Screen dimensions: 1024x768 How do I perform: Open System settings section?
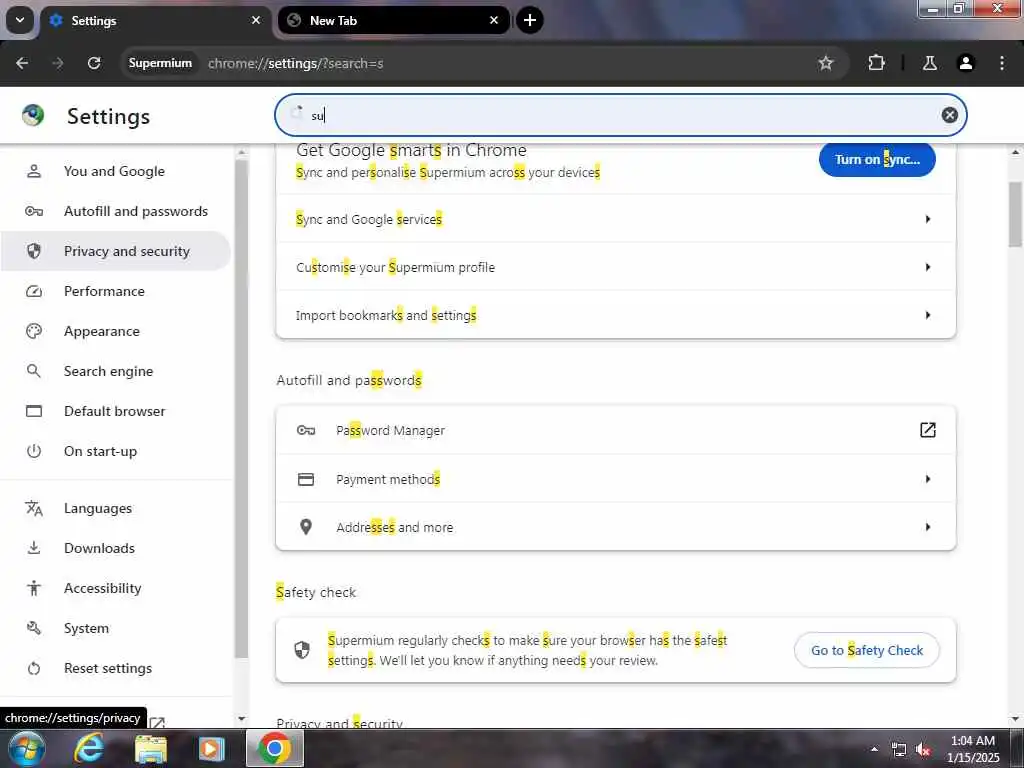coord(115,628)
